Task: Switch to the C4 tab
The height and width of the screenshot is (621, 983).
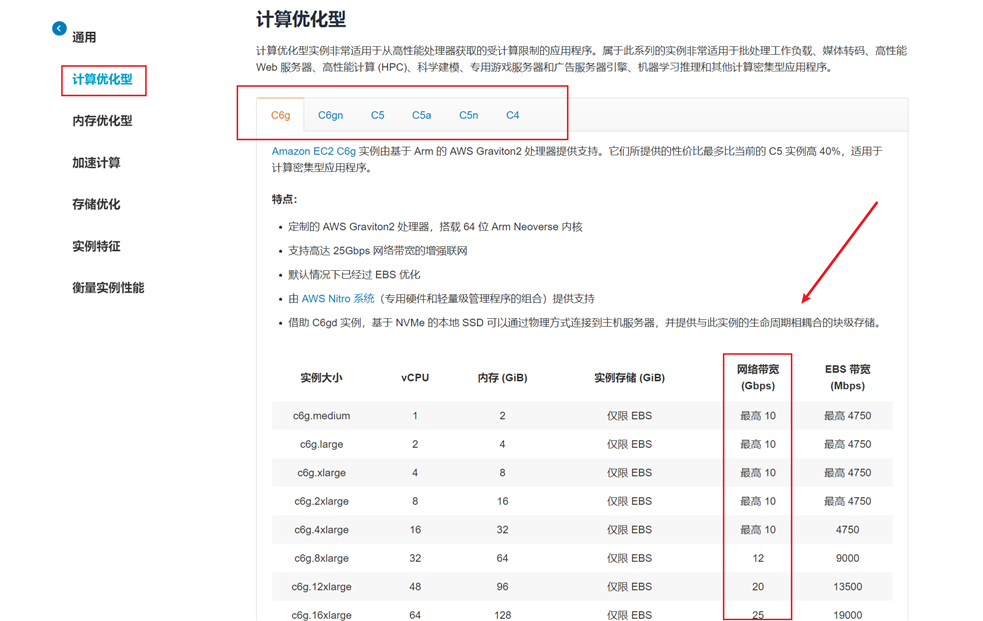Action: [x=512, y=115]
